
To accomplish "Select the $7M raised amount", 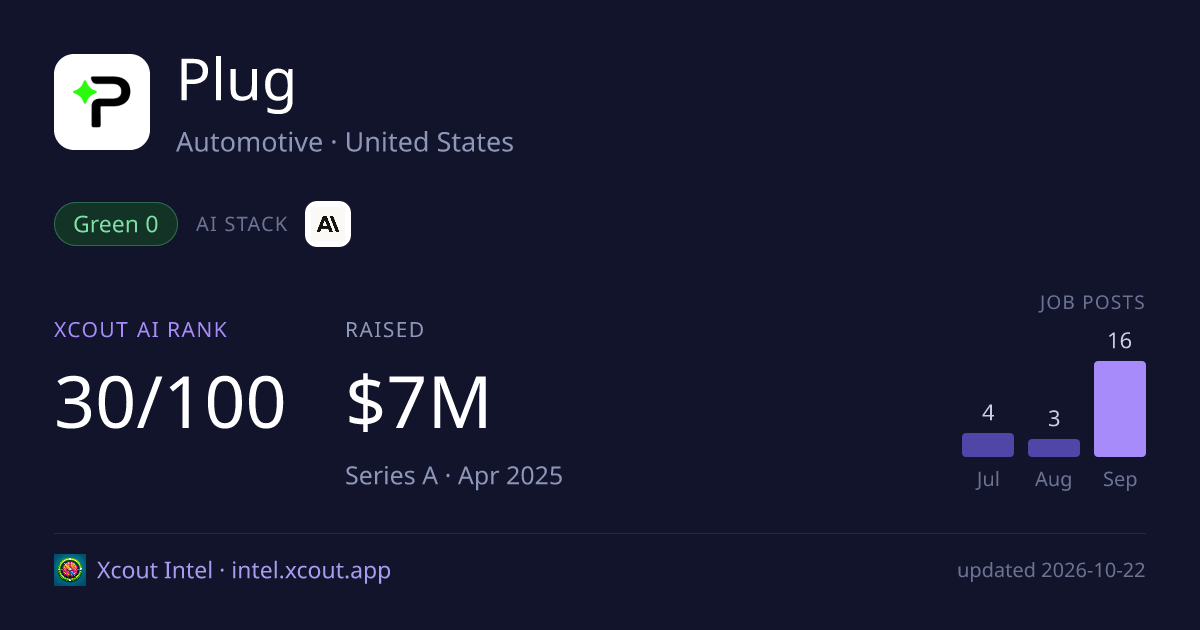I will click(x=418, y=402).
